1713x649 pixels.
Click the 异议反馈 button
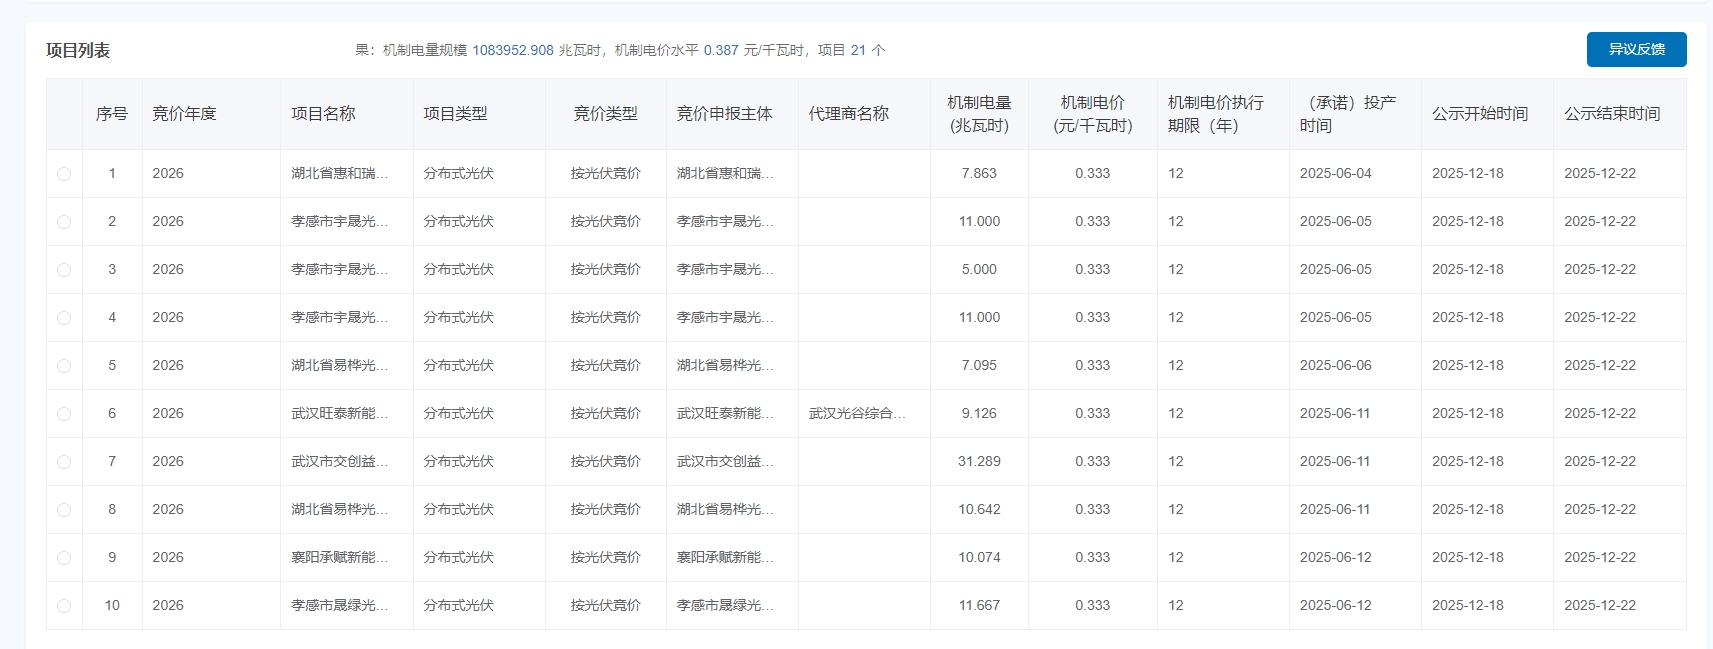(1636, 49)
